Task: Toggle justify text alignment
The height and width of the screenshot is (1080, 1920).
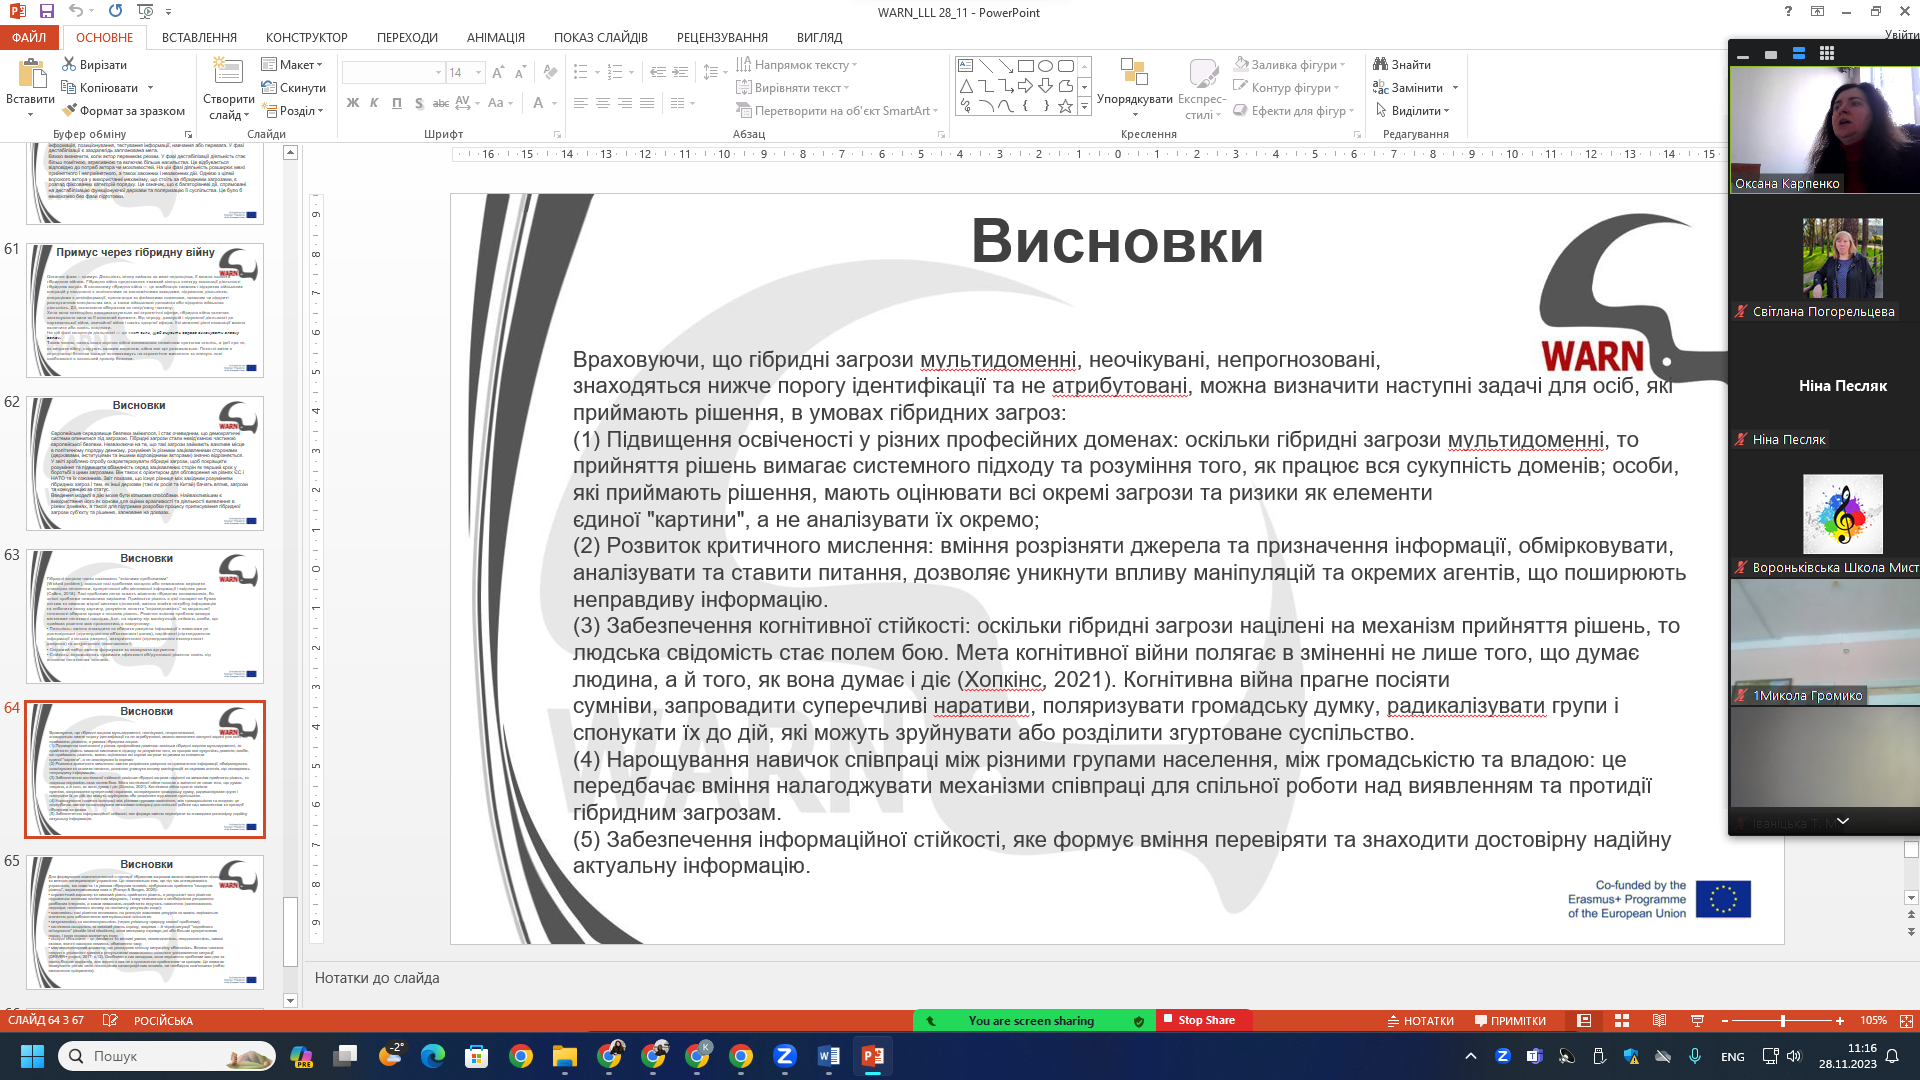Action: click(x=647, y=102)
